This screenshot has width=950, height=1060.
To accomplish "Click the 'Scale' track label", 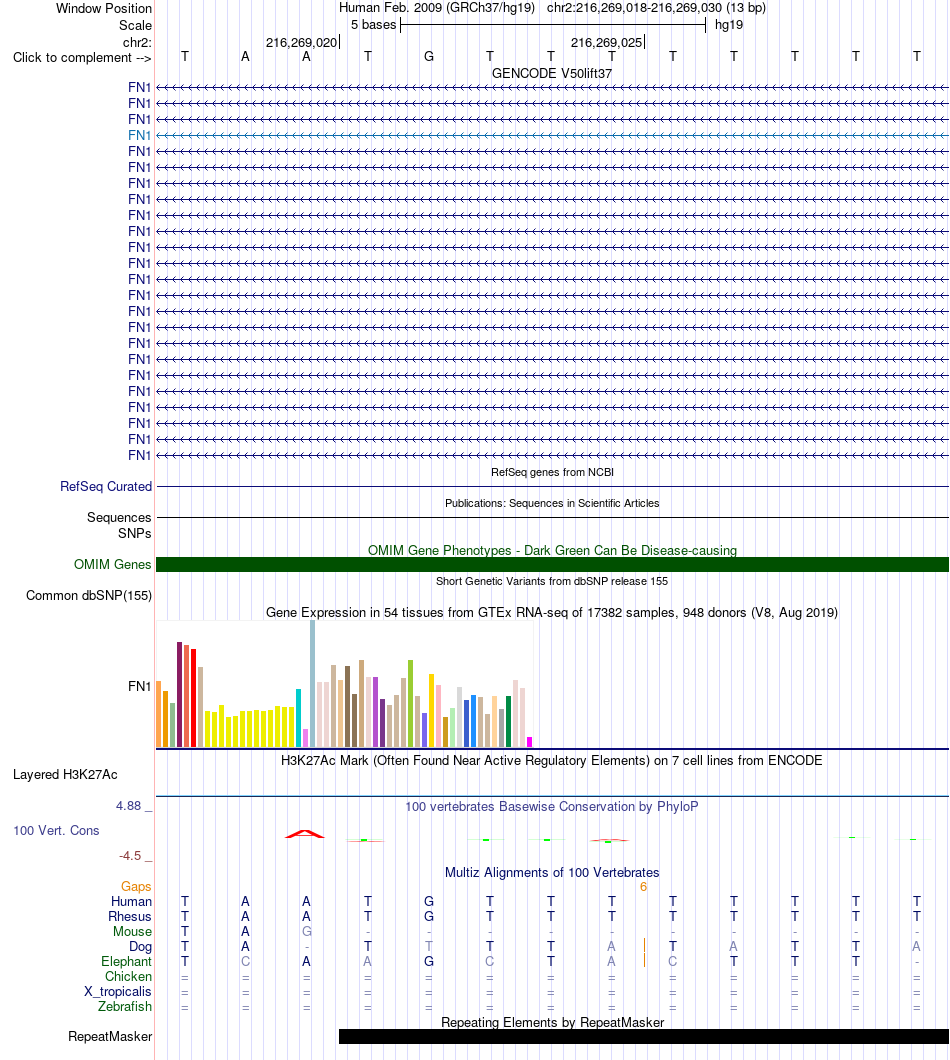I will pos(135,26).
